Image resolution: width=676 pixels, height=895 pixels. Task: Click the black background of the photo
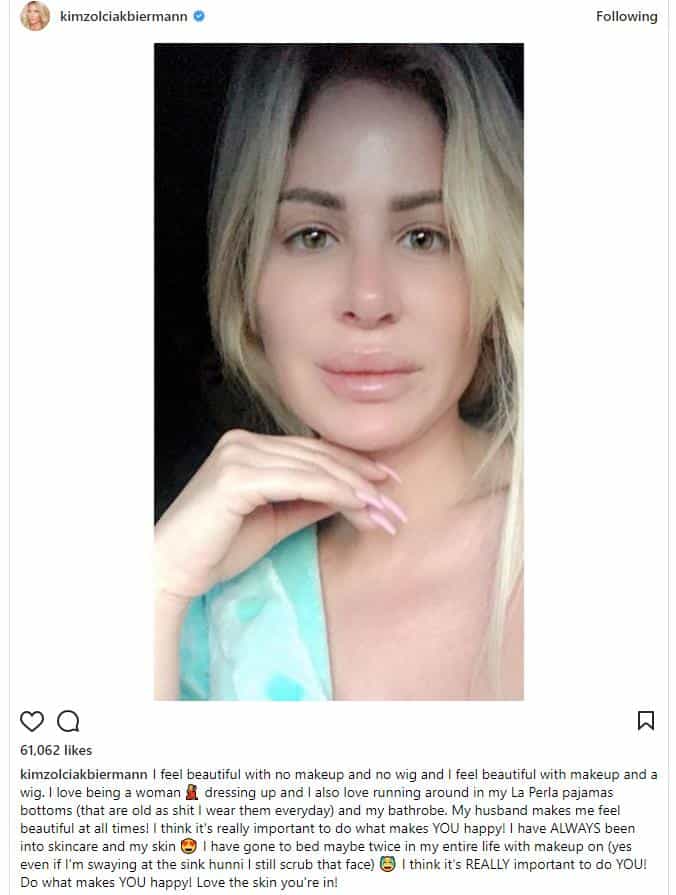tap(183, 228)
